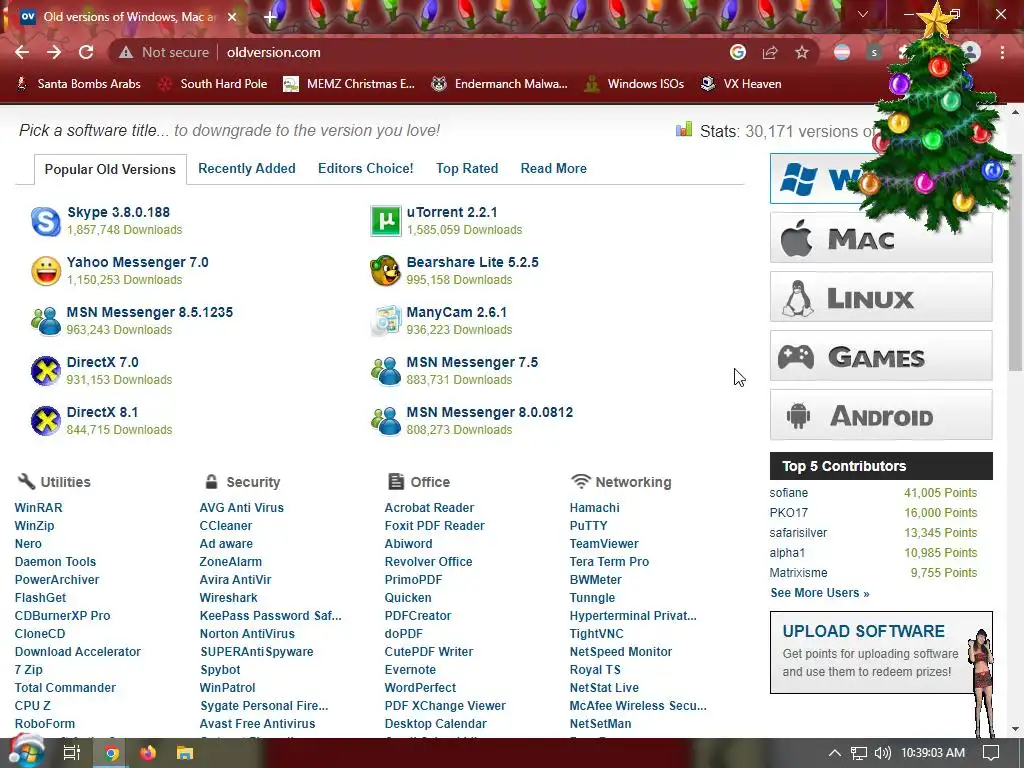Open the CCleaner security link
The height and width of the screenshot is (768, 1024).
(225, 526)
